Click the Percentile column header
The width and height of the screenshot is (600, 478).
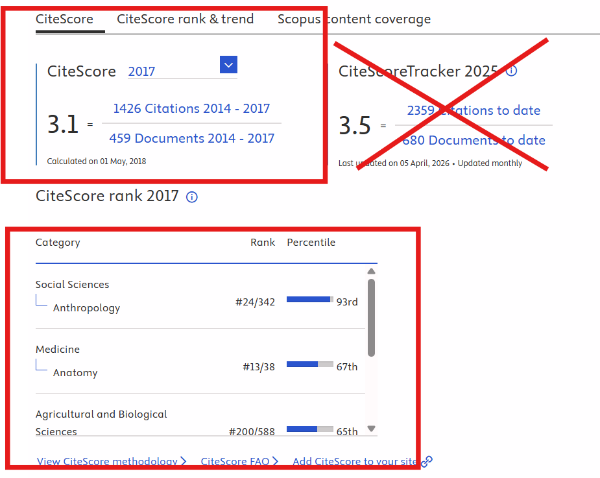tap(311, 242)
